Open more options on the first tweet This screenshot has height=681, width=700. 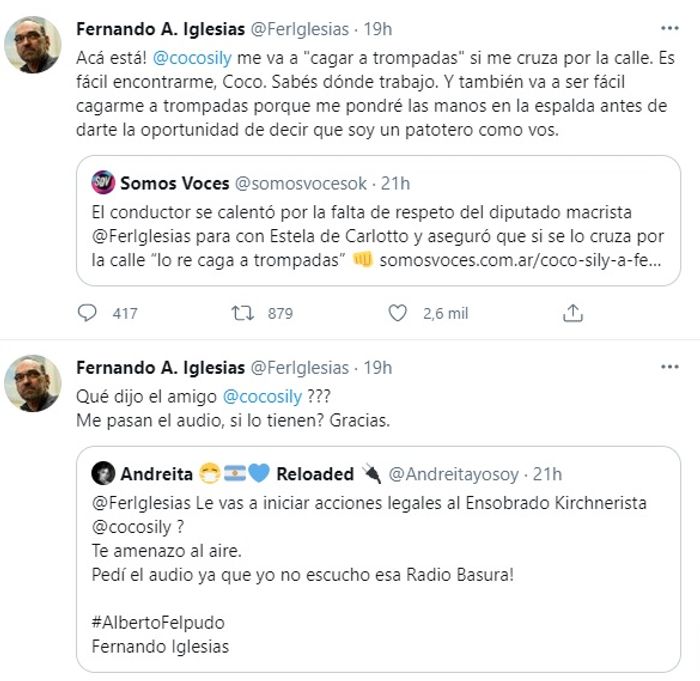(x=669, y=27)
